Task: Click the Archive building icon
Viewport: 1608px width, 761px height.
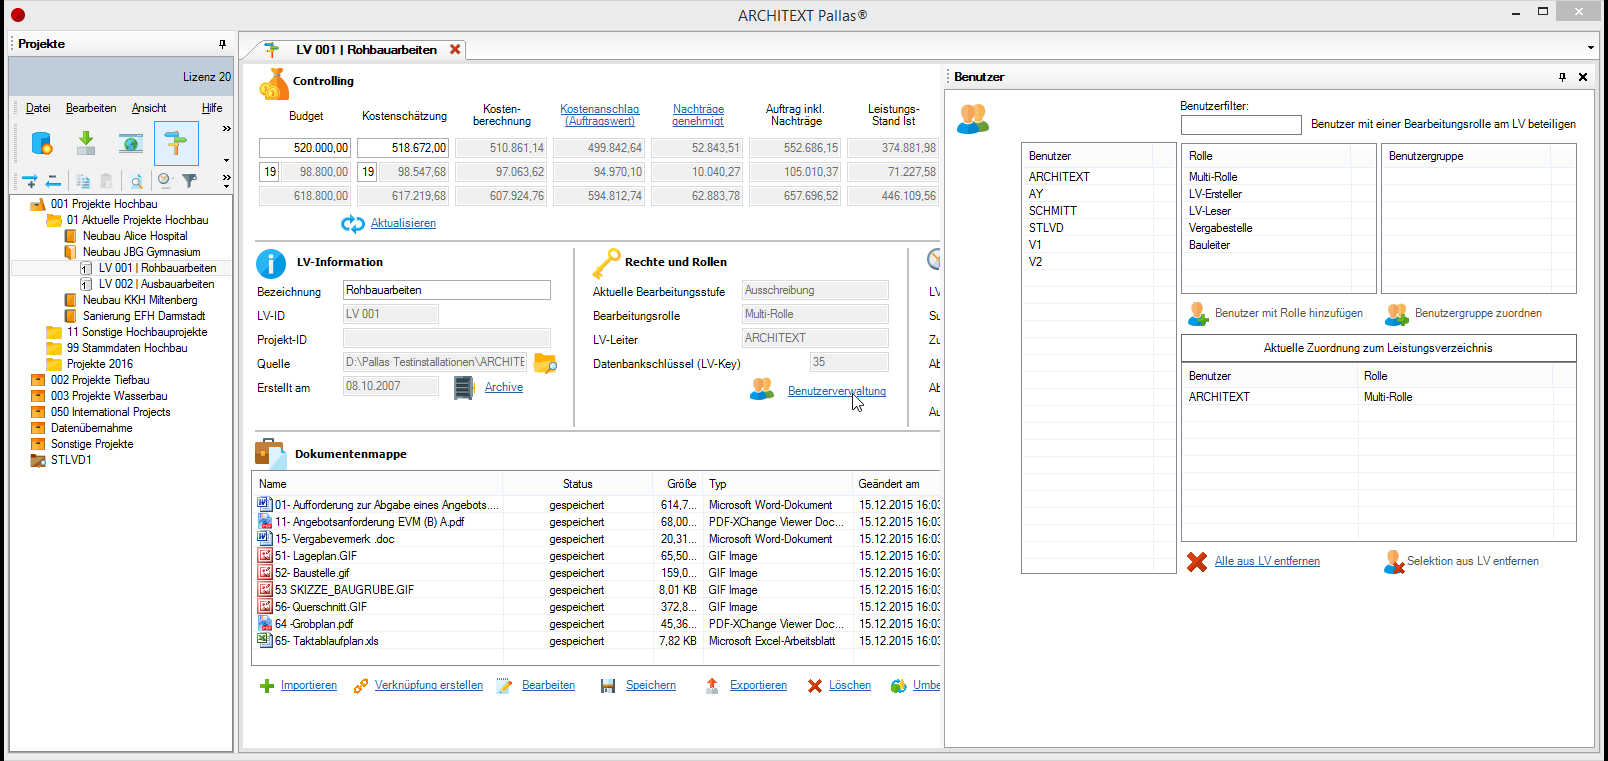Action: (464, 388)
